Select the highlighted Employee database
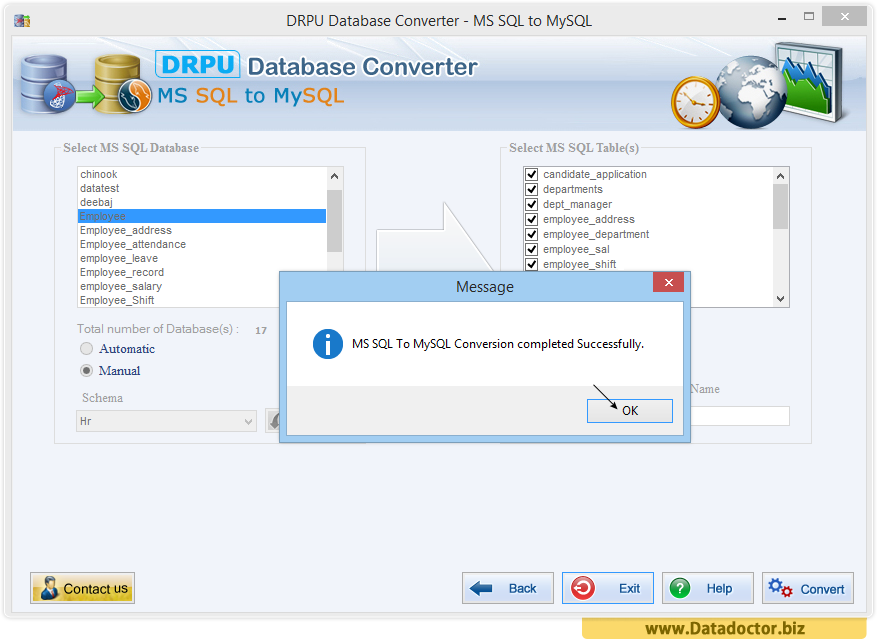Viewport: 877px width, 639px height. [202, 216]
